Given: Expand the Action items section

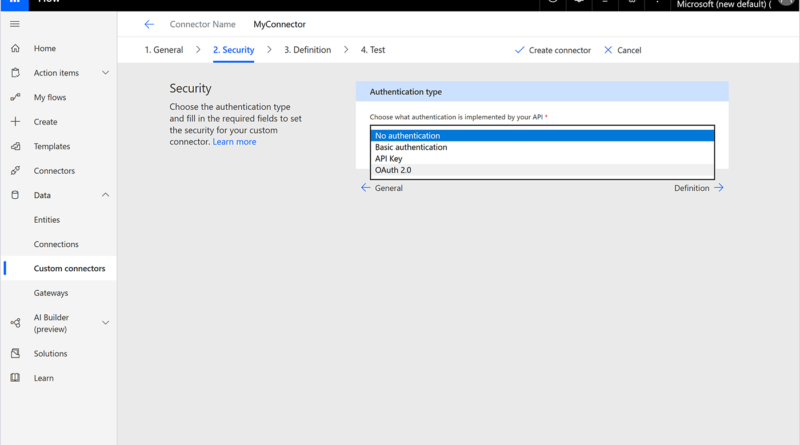Looking at the screenshot, I should 106,73.
